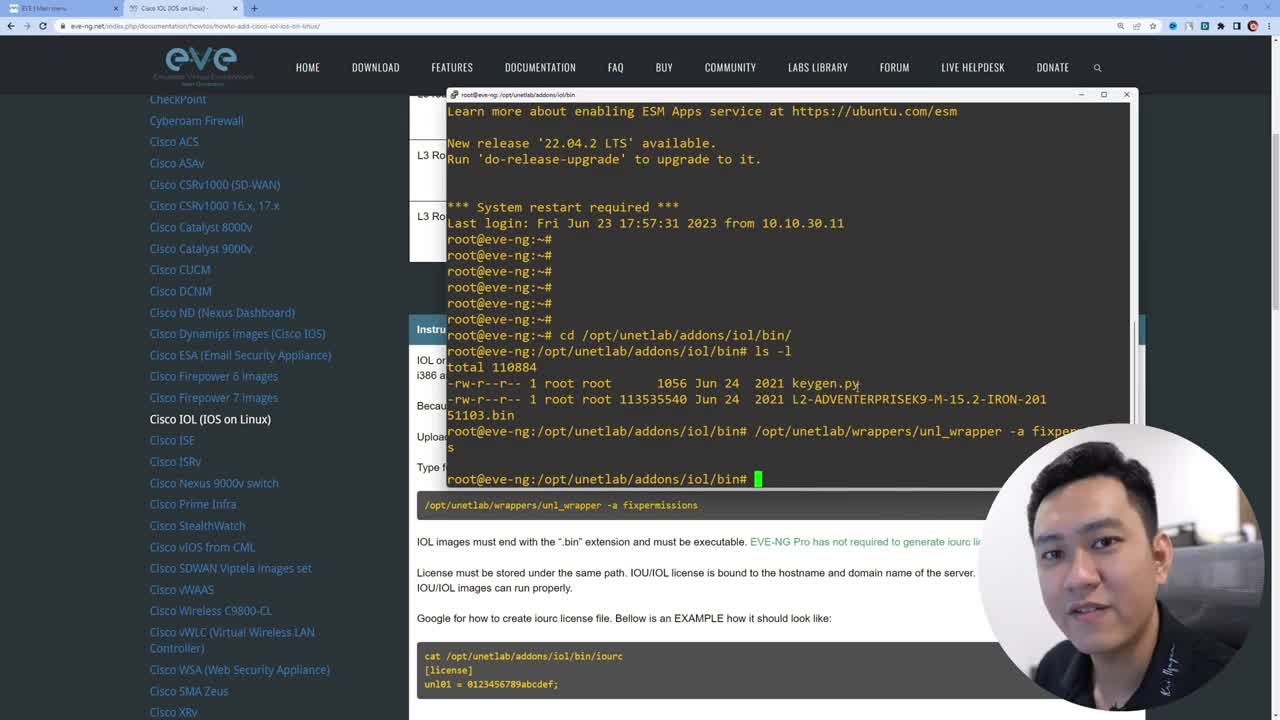The height and width of the screenshot is (720, 1280).
Task: Click the browser forward arrow
Action: [27, 26]
